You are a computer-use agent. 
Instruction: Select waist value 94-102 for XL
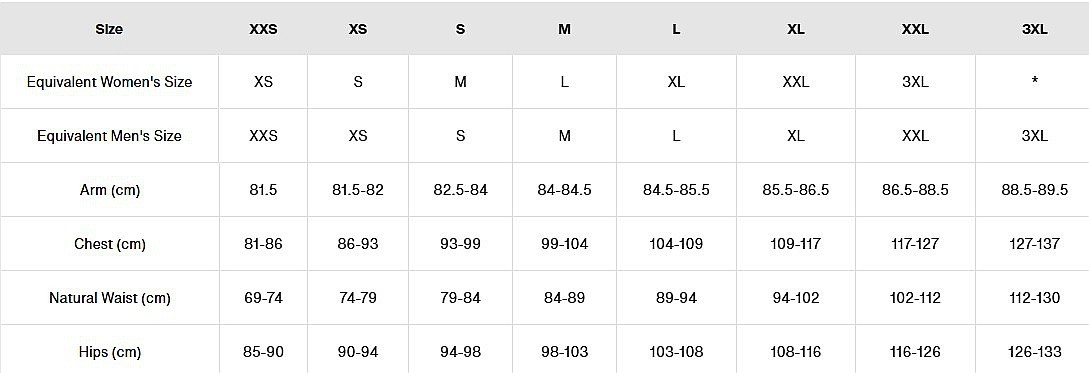(795, 299)
